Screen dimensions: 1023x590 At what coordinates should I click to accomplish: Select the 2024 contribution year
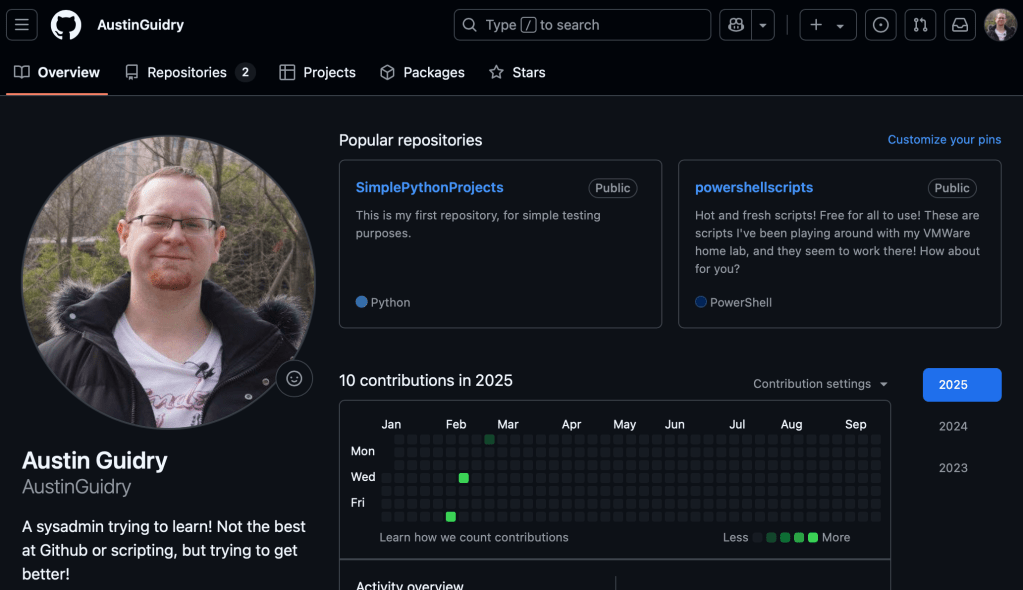[x=953, y=426]
